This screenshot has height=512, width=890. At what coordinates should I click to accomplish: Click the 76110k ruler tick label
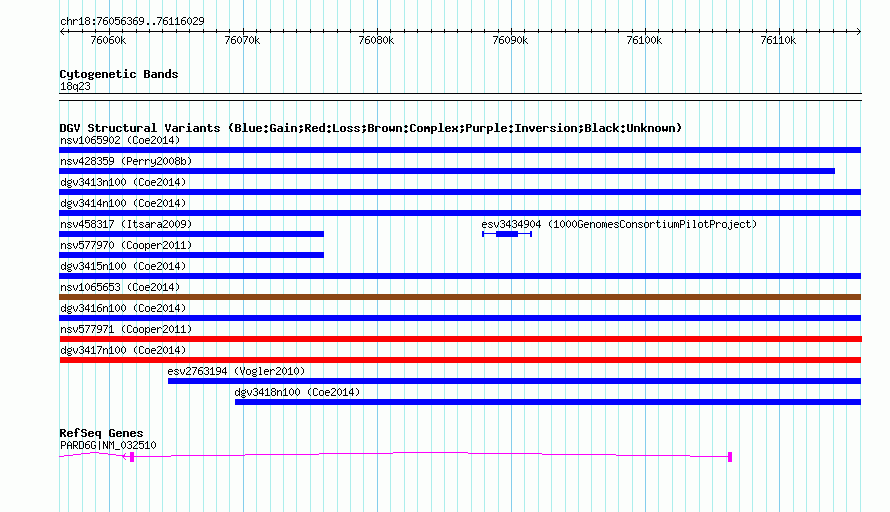778,40
